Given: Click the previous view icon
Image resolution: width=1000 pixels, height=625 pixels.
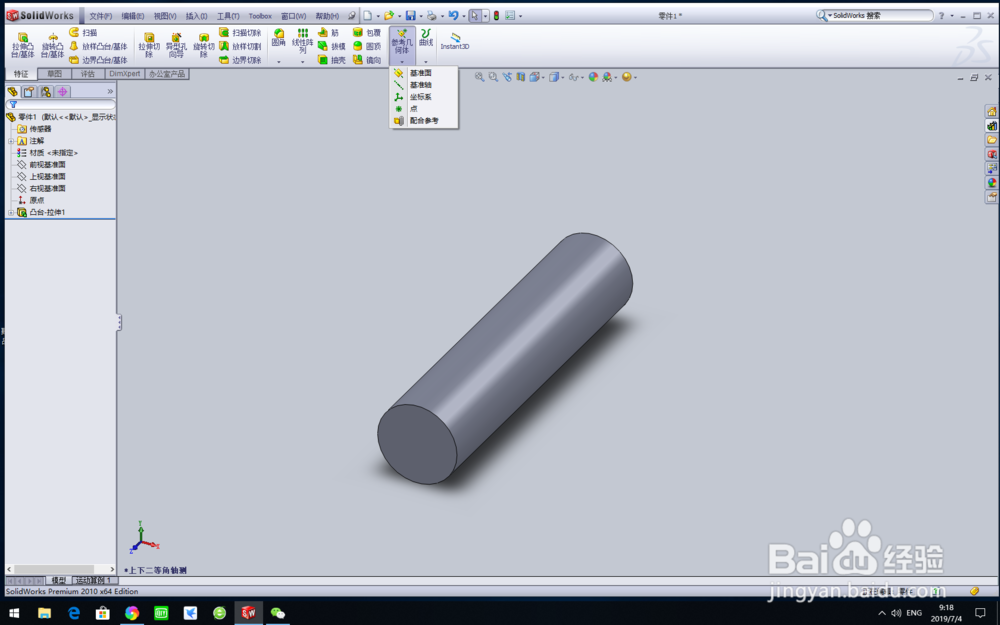Looking at the screenshot, I should [x=507, y=77].
